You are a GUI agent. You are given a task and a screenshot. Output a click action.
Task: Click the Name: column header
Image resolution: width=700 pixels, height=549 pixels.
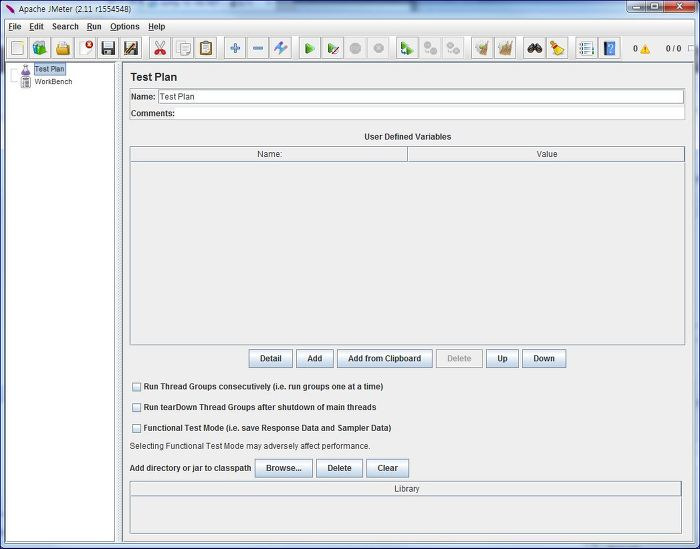[269, 154]
